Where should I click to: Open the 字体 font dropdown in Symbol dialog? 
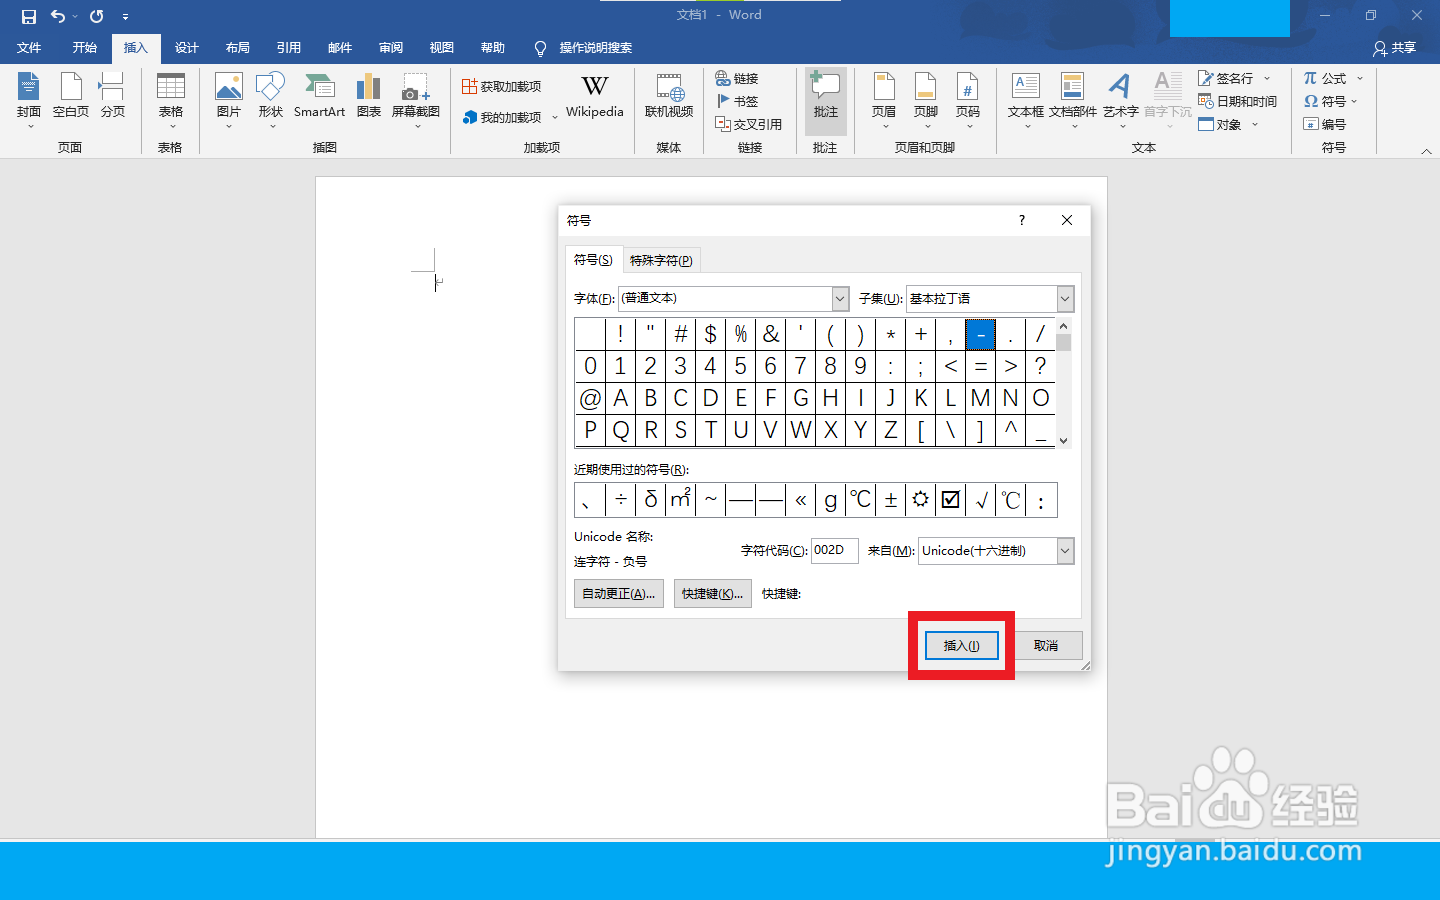click(838, 298)
